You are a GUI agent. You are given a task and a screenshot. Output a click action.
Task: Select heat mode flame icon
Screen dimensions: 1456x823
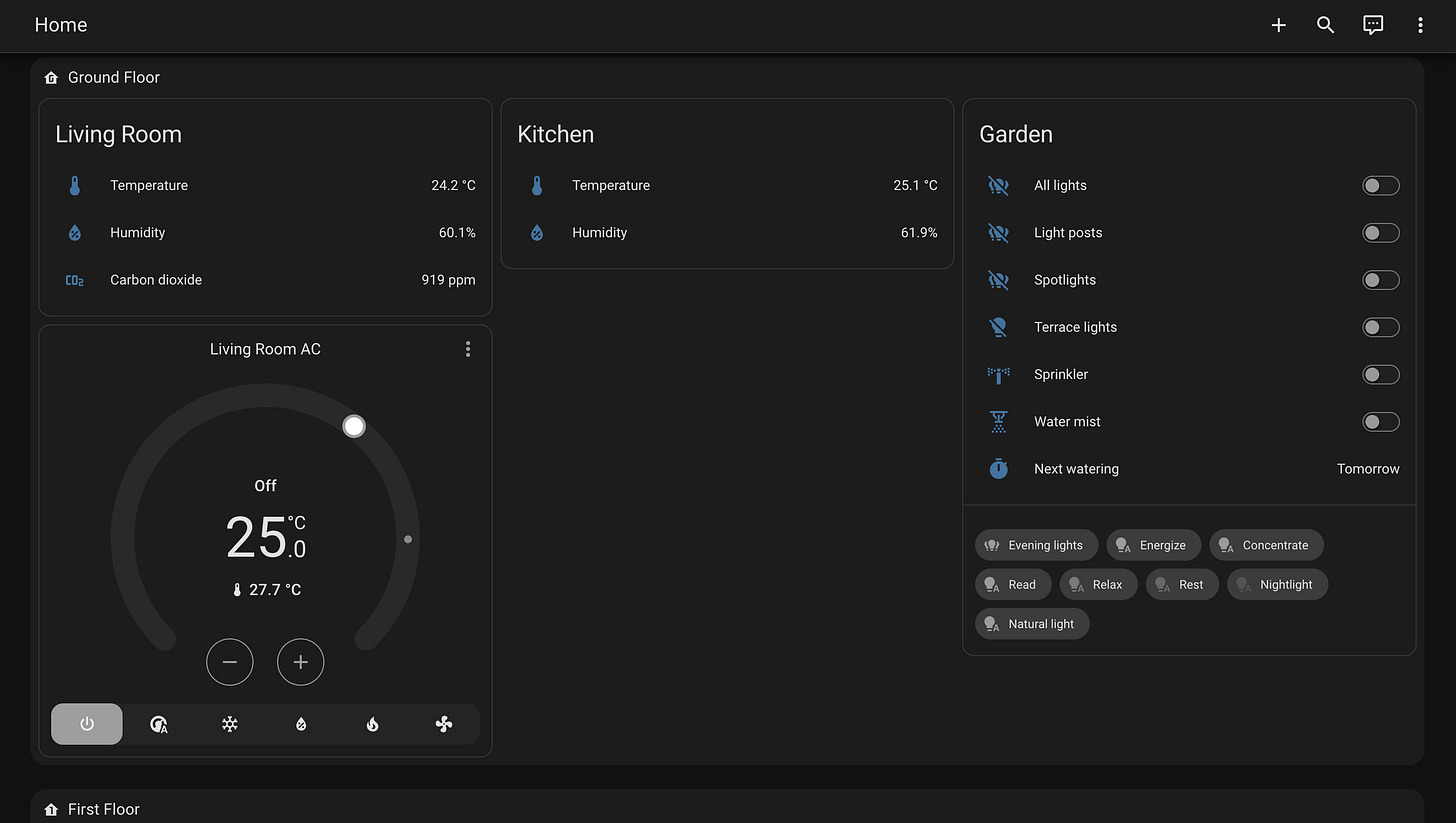373,724
